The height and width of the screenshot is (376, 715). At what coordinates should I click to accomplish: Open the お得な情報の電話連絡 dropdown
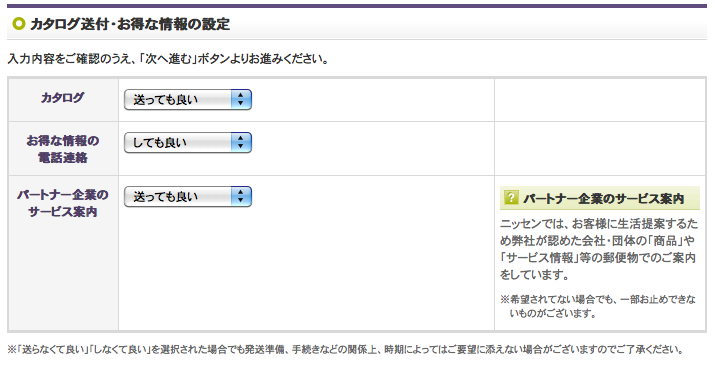point(187,143)
